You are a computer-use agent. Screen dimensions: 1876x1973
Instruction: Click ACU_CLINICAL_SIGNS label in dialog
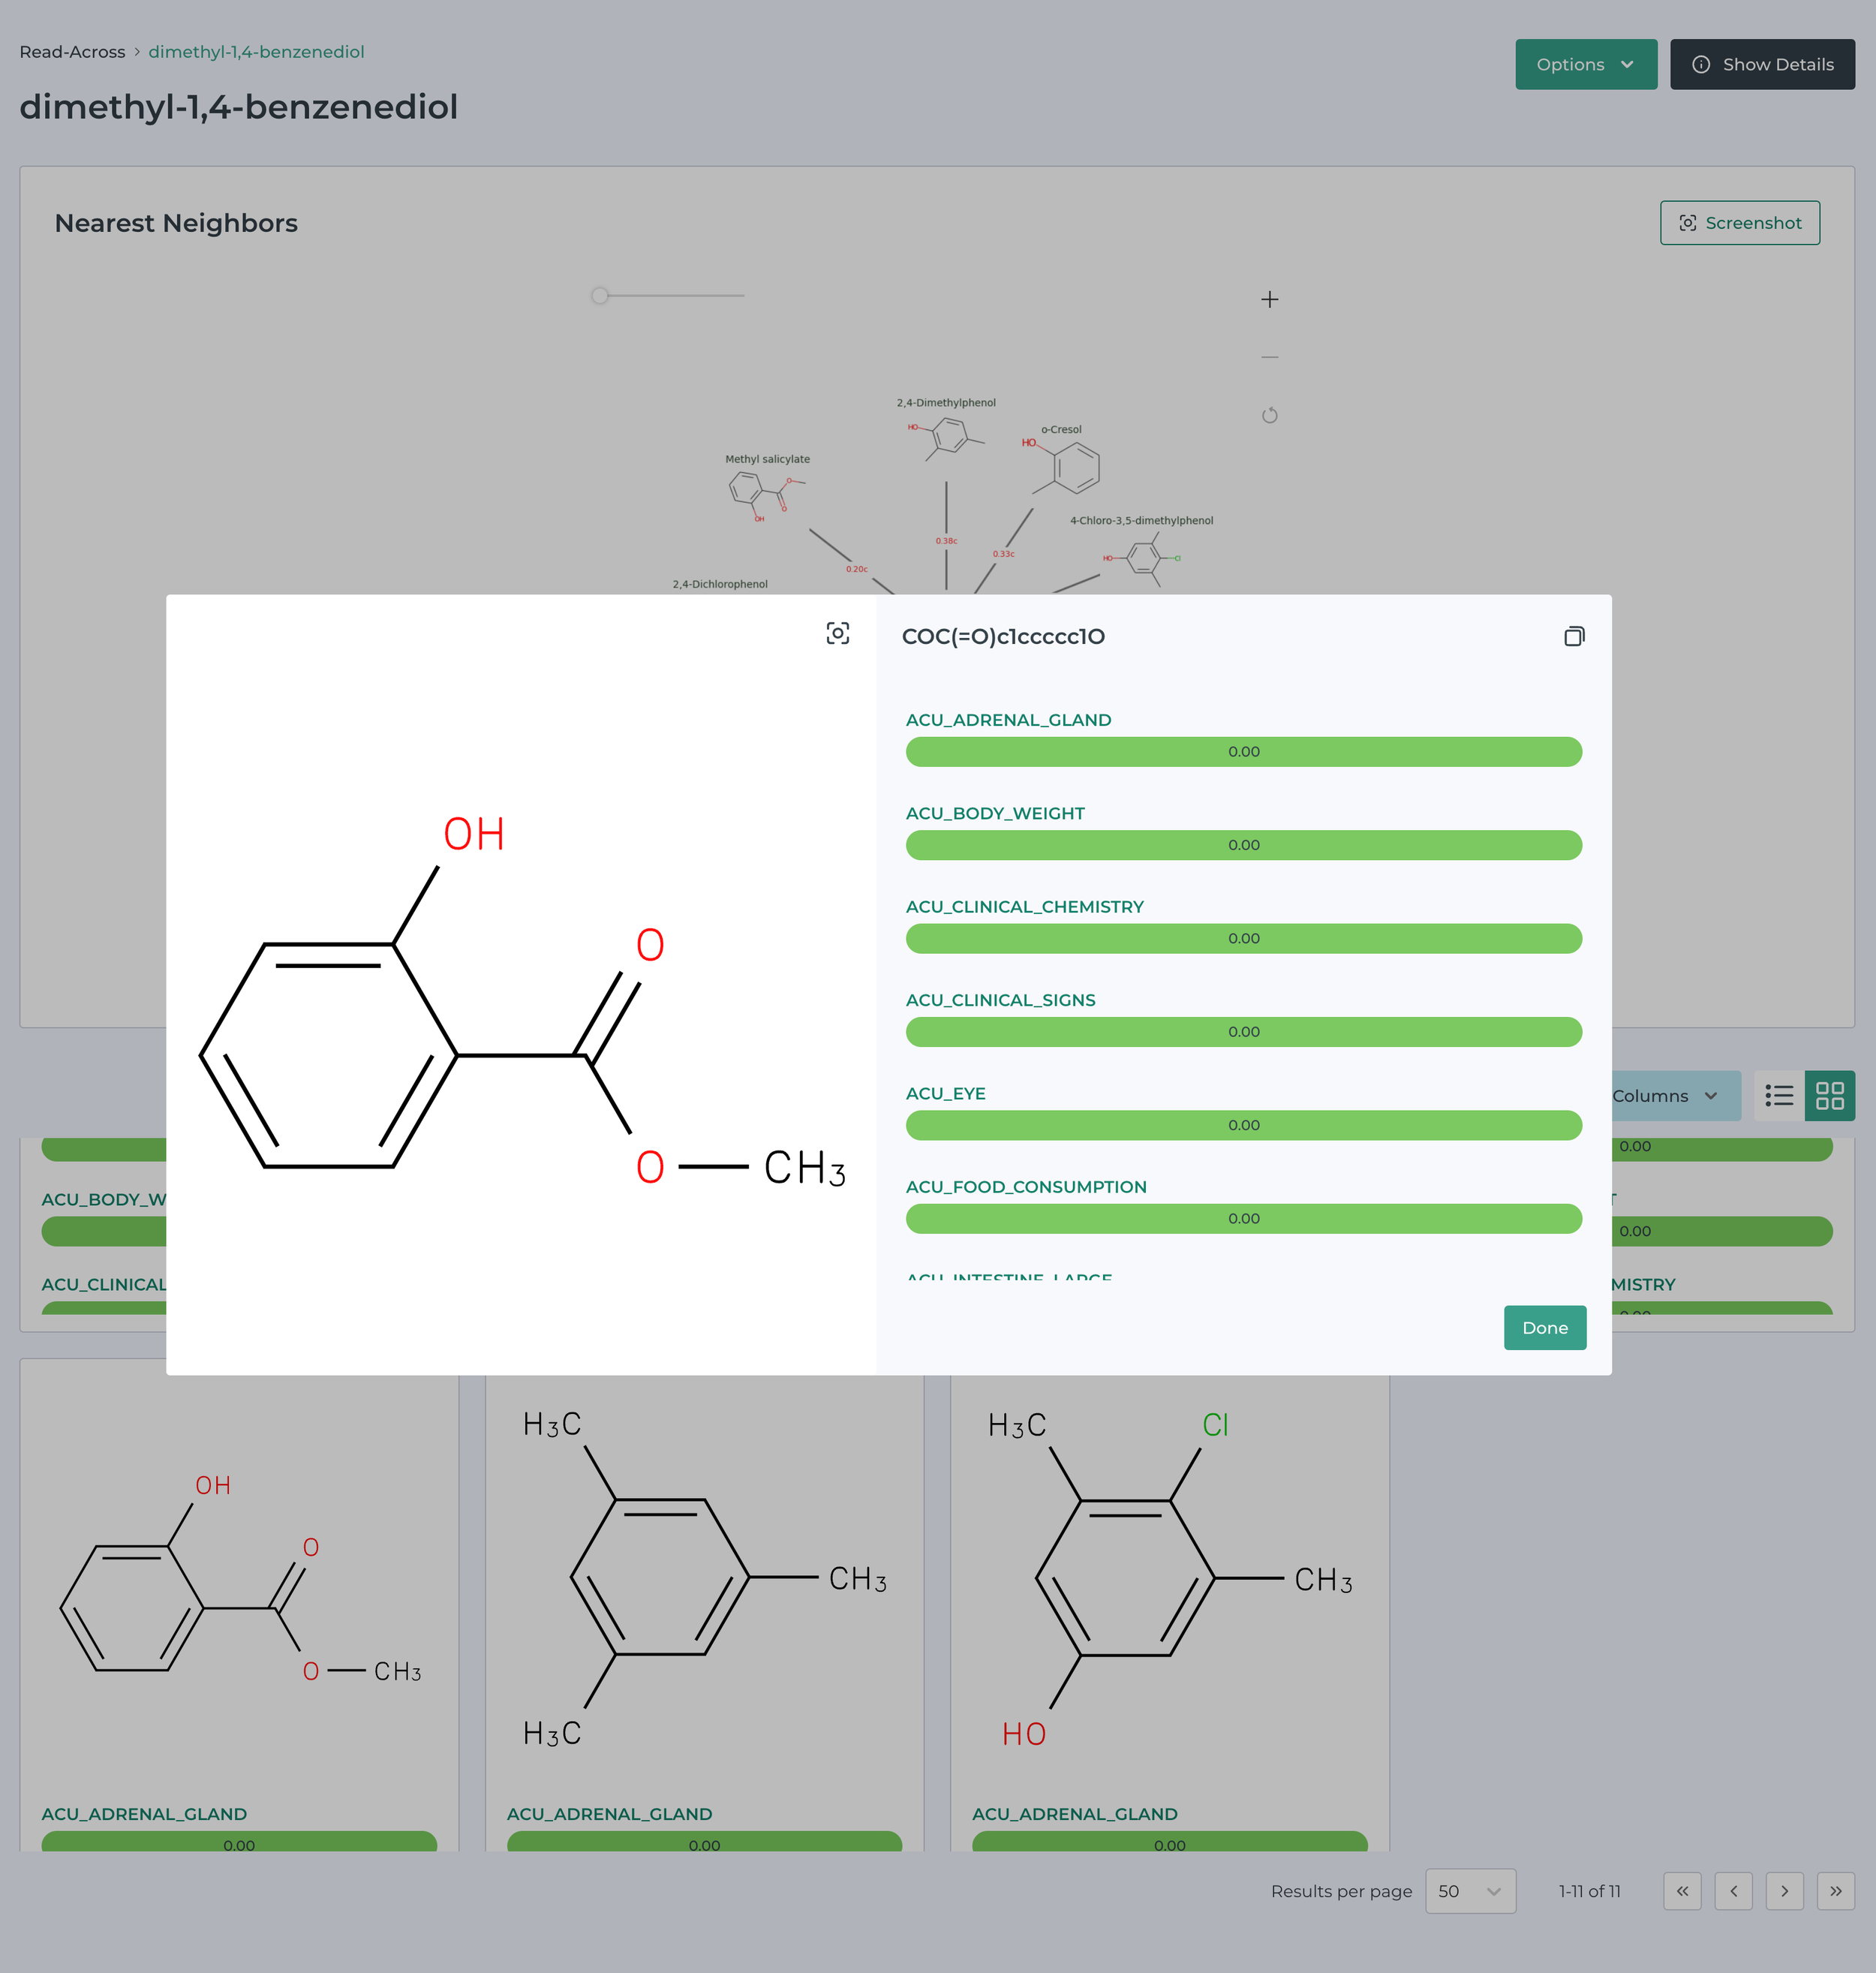coord(1000,1000)
